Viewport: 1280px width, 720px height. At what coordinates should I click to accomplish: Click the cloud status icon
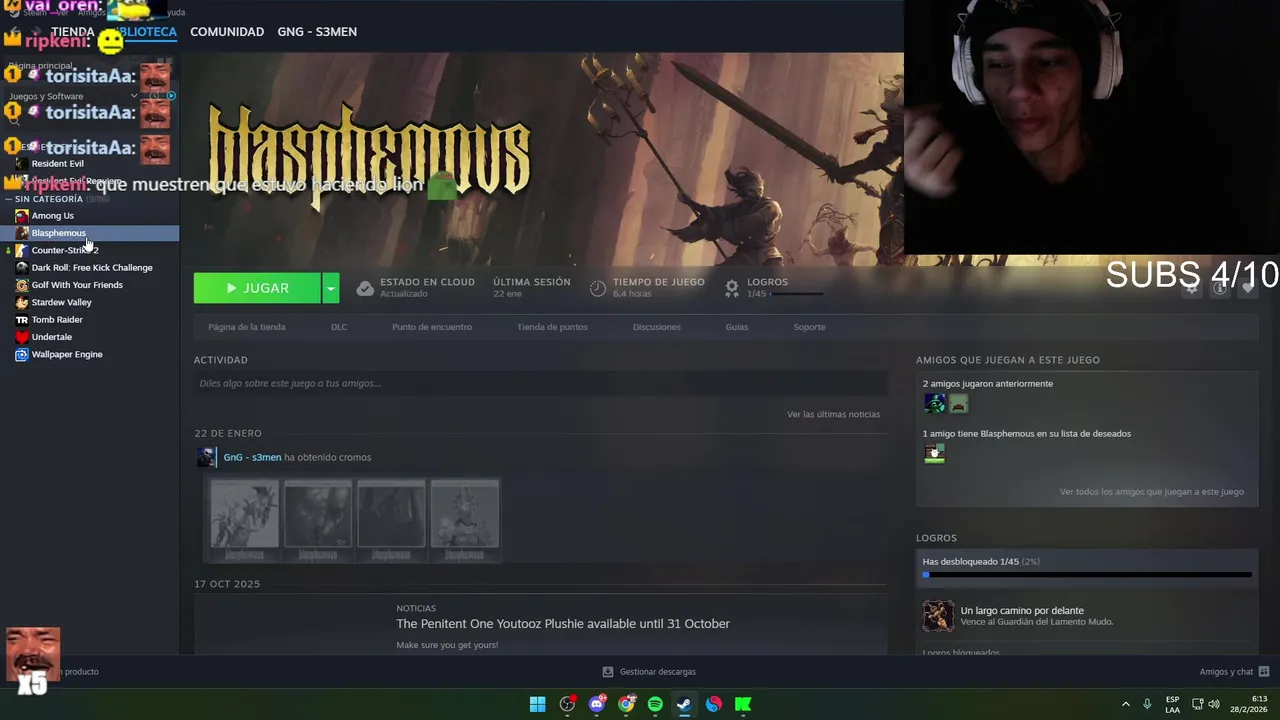(x=365, y=288)
